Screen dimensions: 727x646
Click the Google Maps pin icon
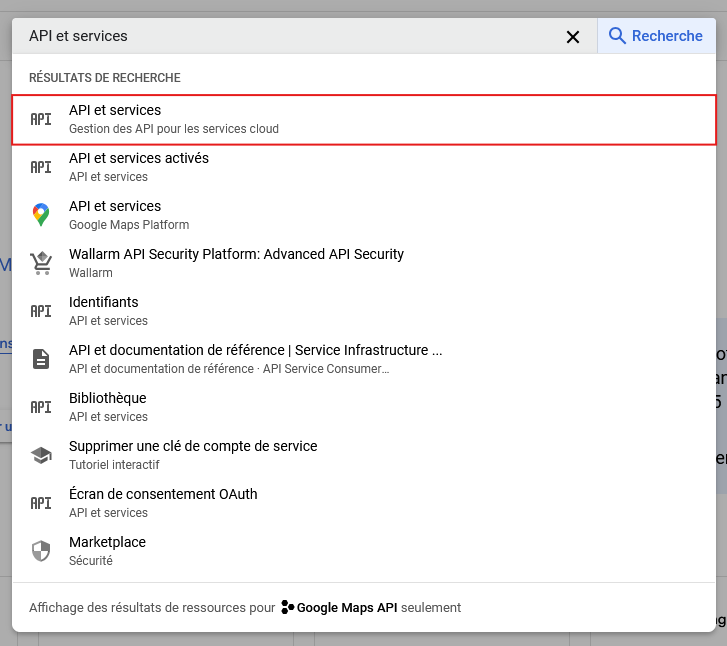41,215
